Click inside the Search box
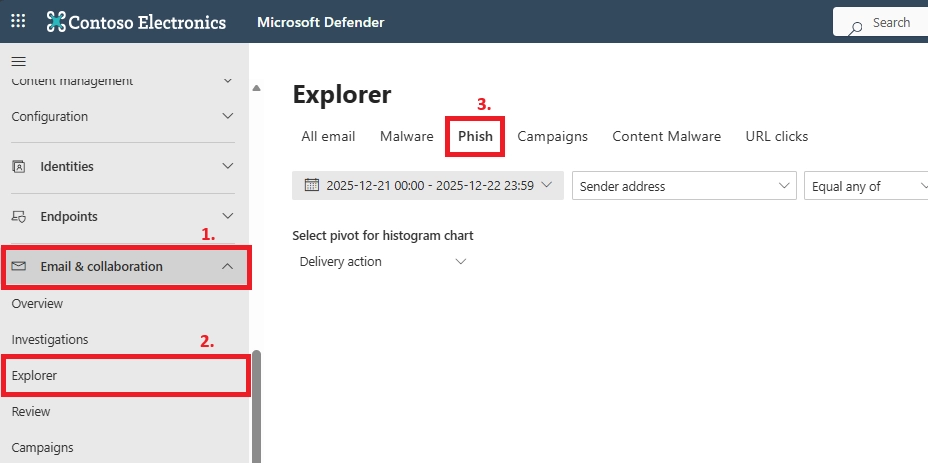928x463 pixels. 881,22
